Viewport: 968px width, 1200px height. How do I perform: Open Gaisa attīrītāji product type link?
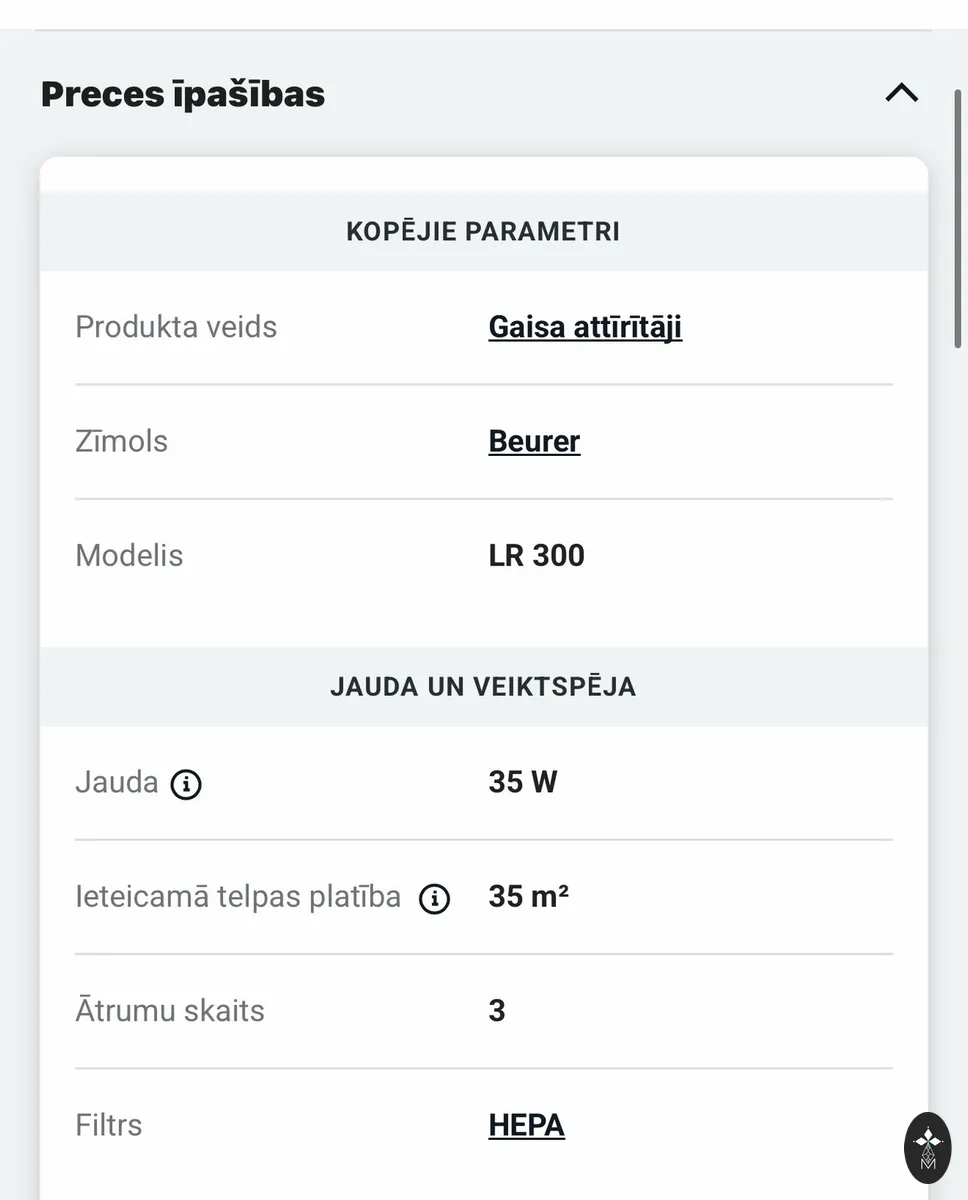(x=585, y=327)
